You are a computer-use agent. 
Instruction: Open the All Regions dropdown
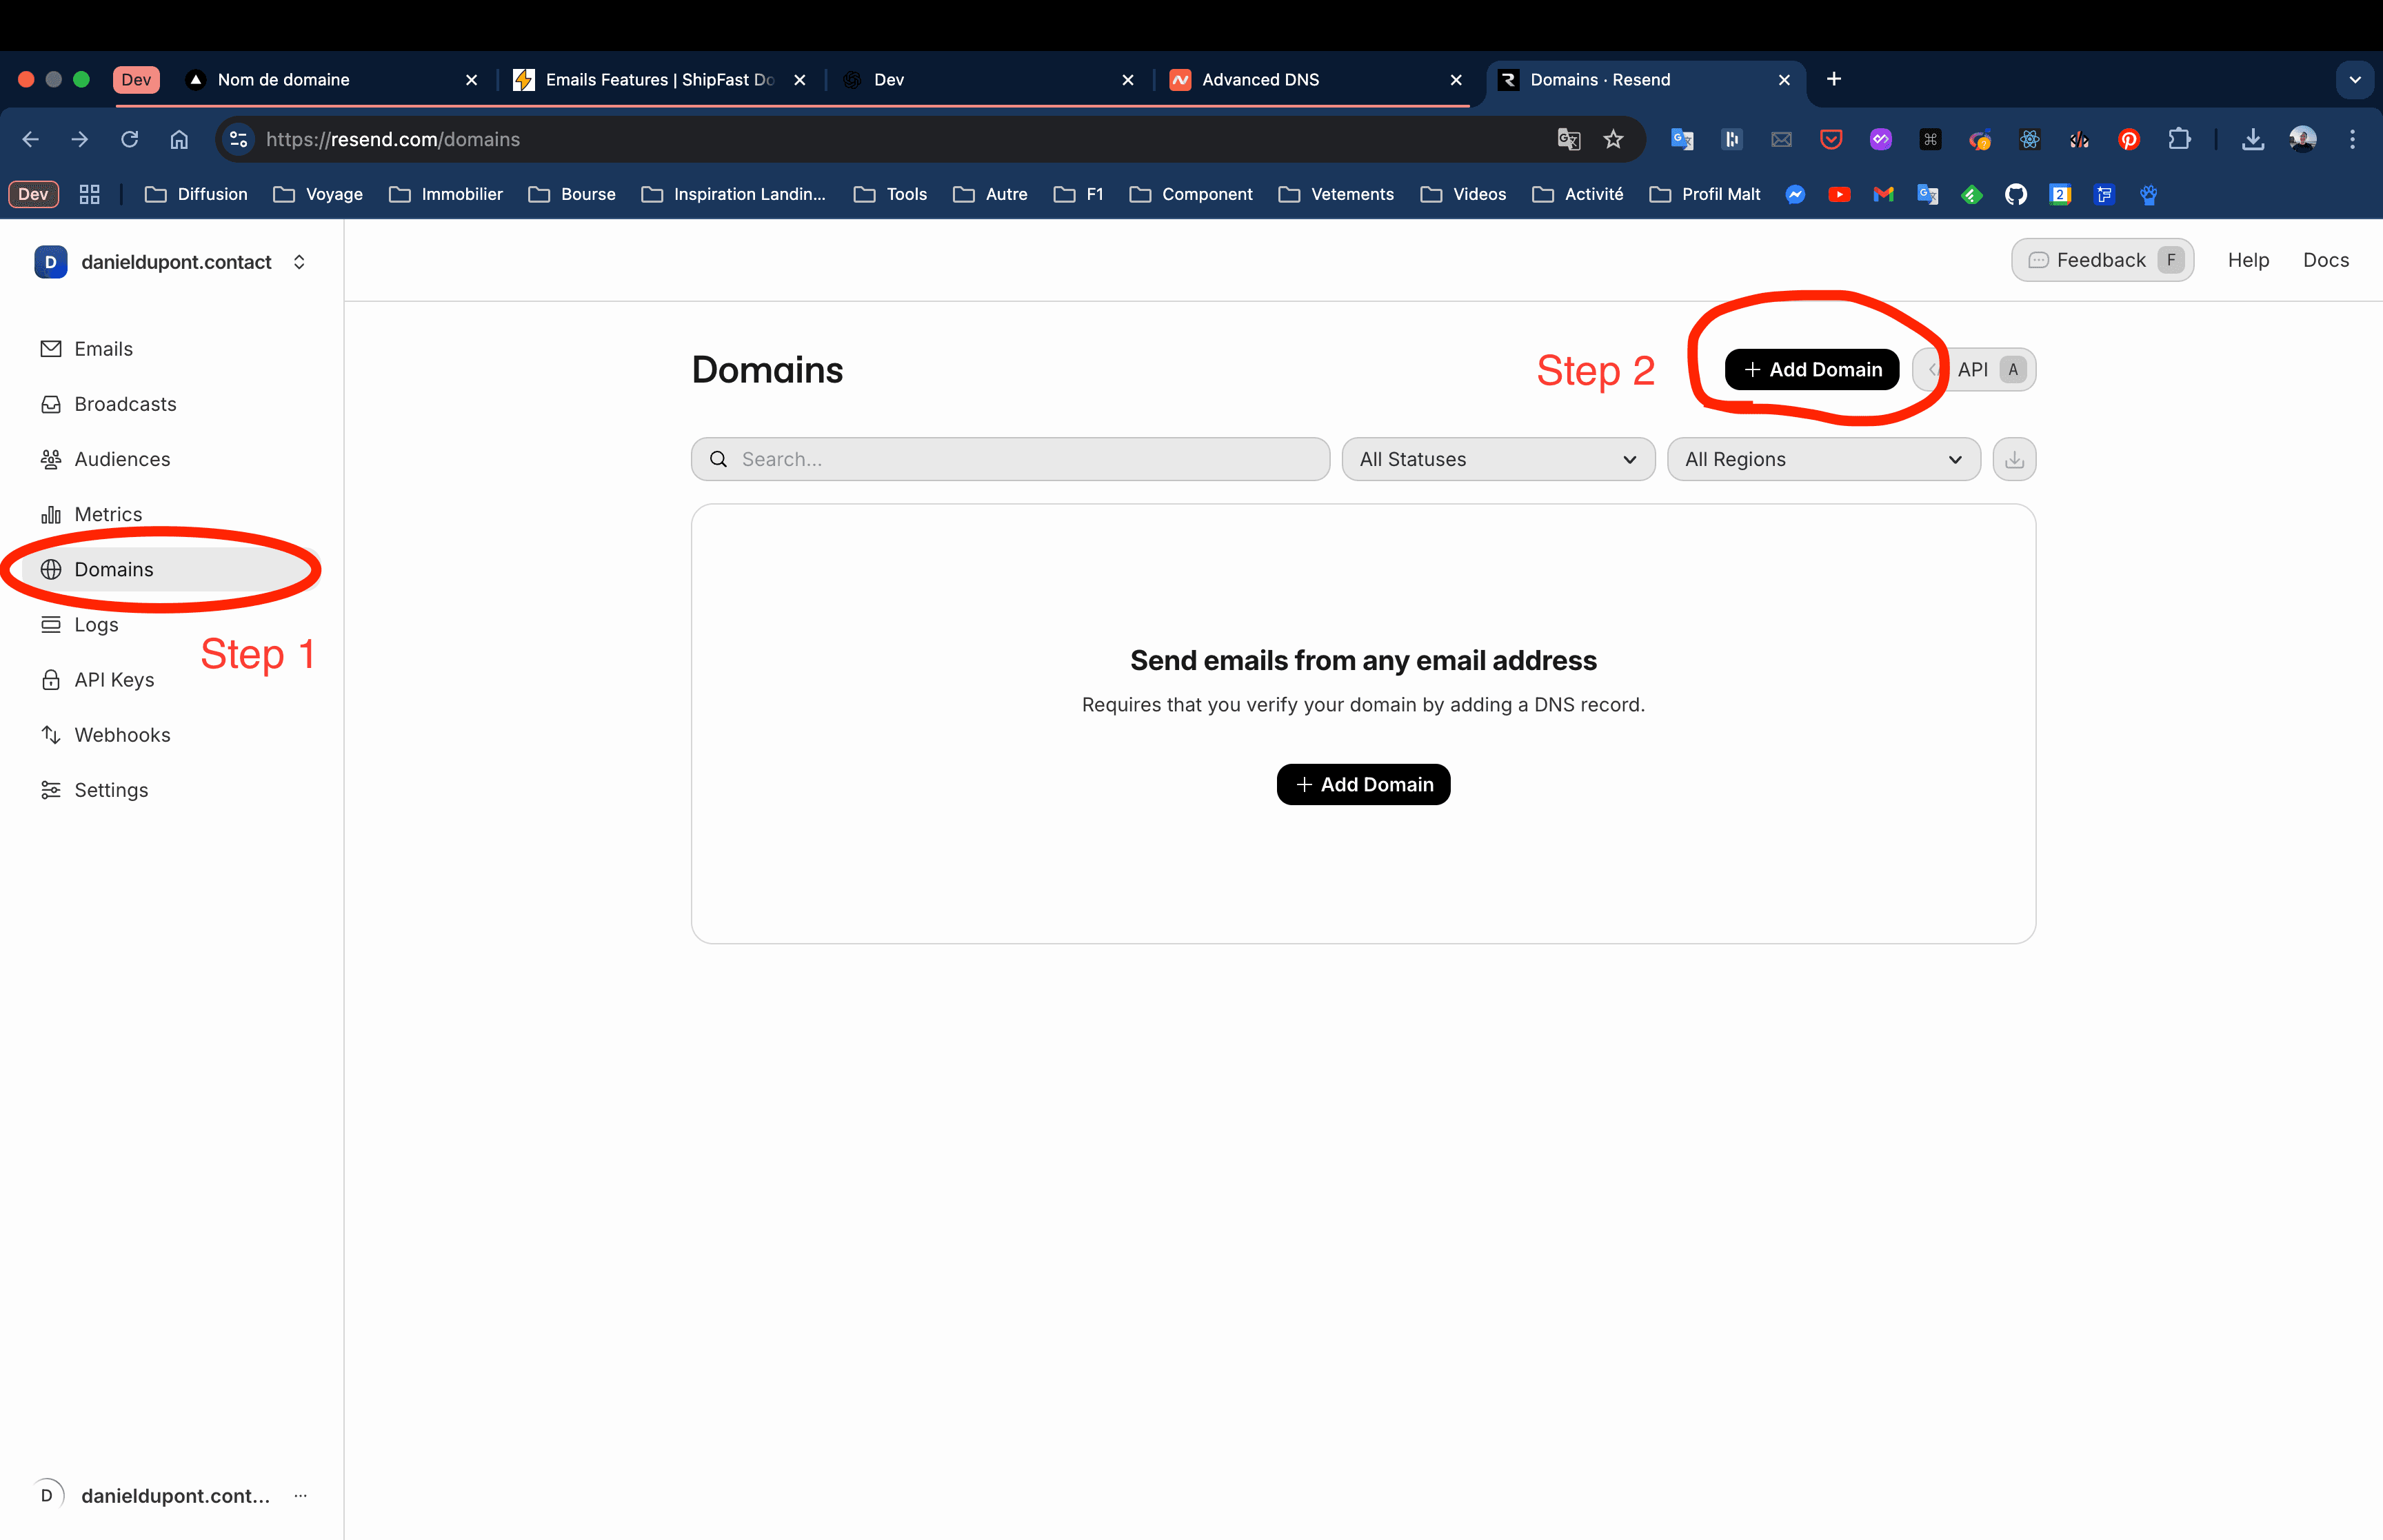pyautogui.click(x=1822, y=459)
